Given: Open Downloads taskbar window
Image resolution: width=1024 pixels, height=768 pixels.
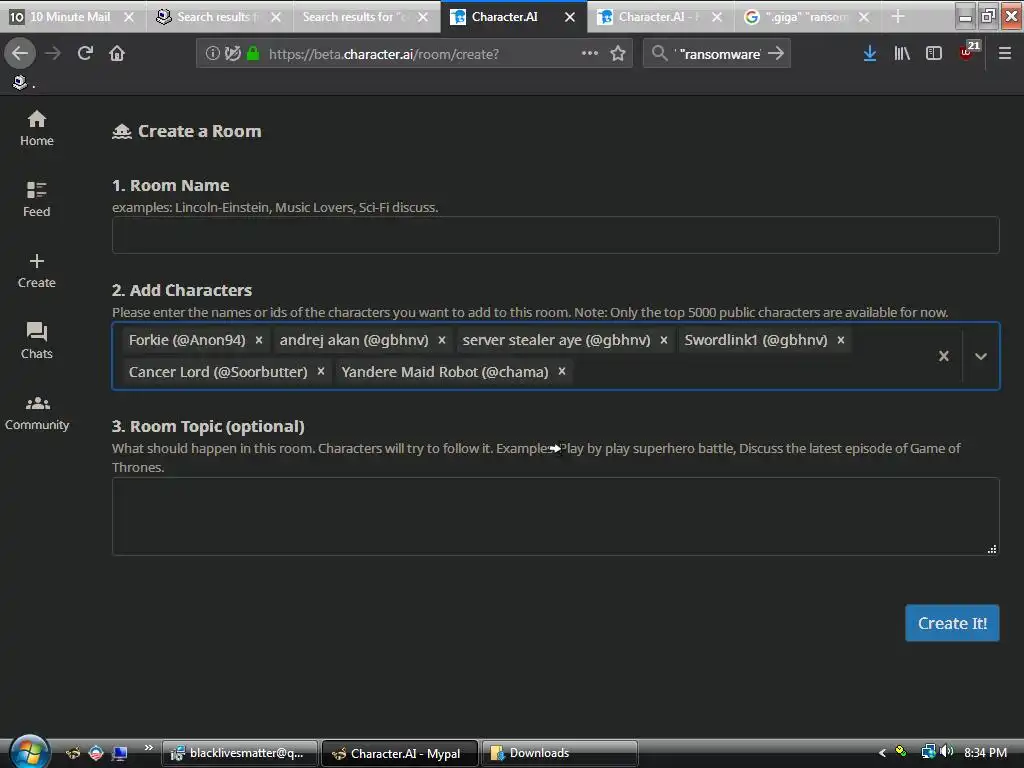Looking at the screenshot, I should [559, 753].
